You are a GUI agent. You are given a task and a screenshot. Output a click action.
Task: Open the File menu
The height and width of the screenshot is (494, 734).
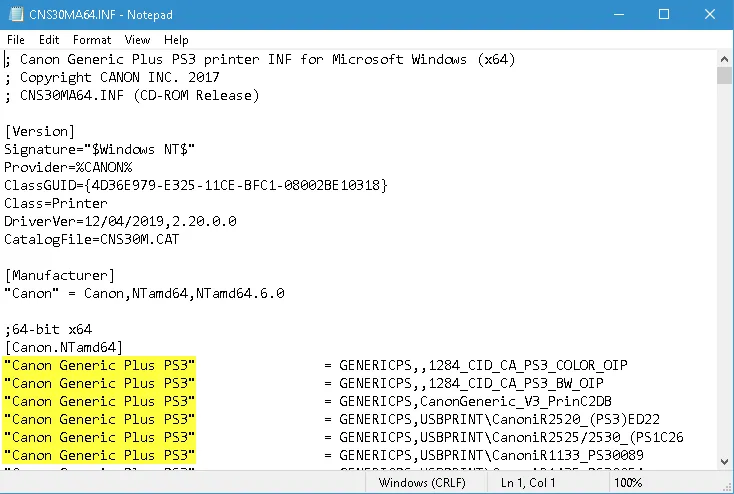coord(16,40)
